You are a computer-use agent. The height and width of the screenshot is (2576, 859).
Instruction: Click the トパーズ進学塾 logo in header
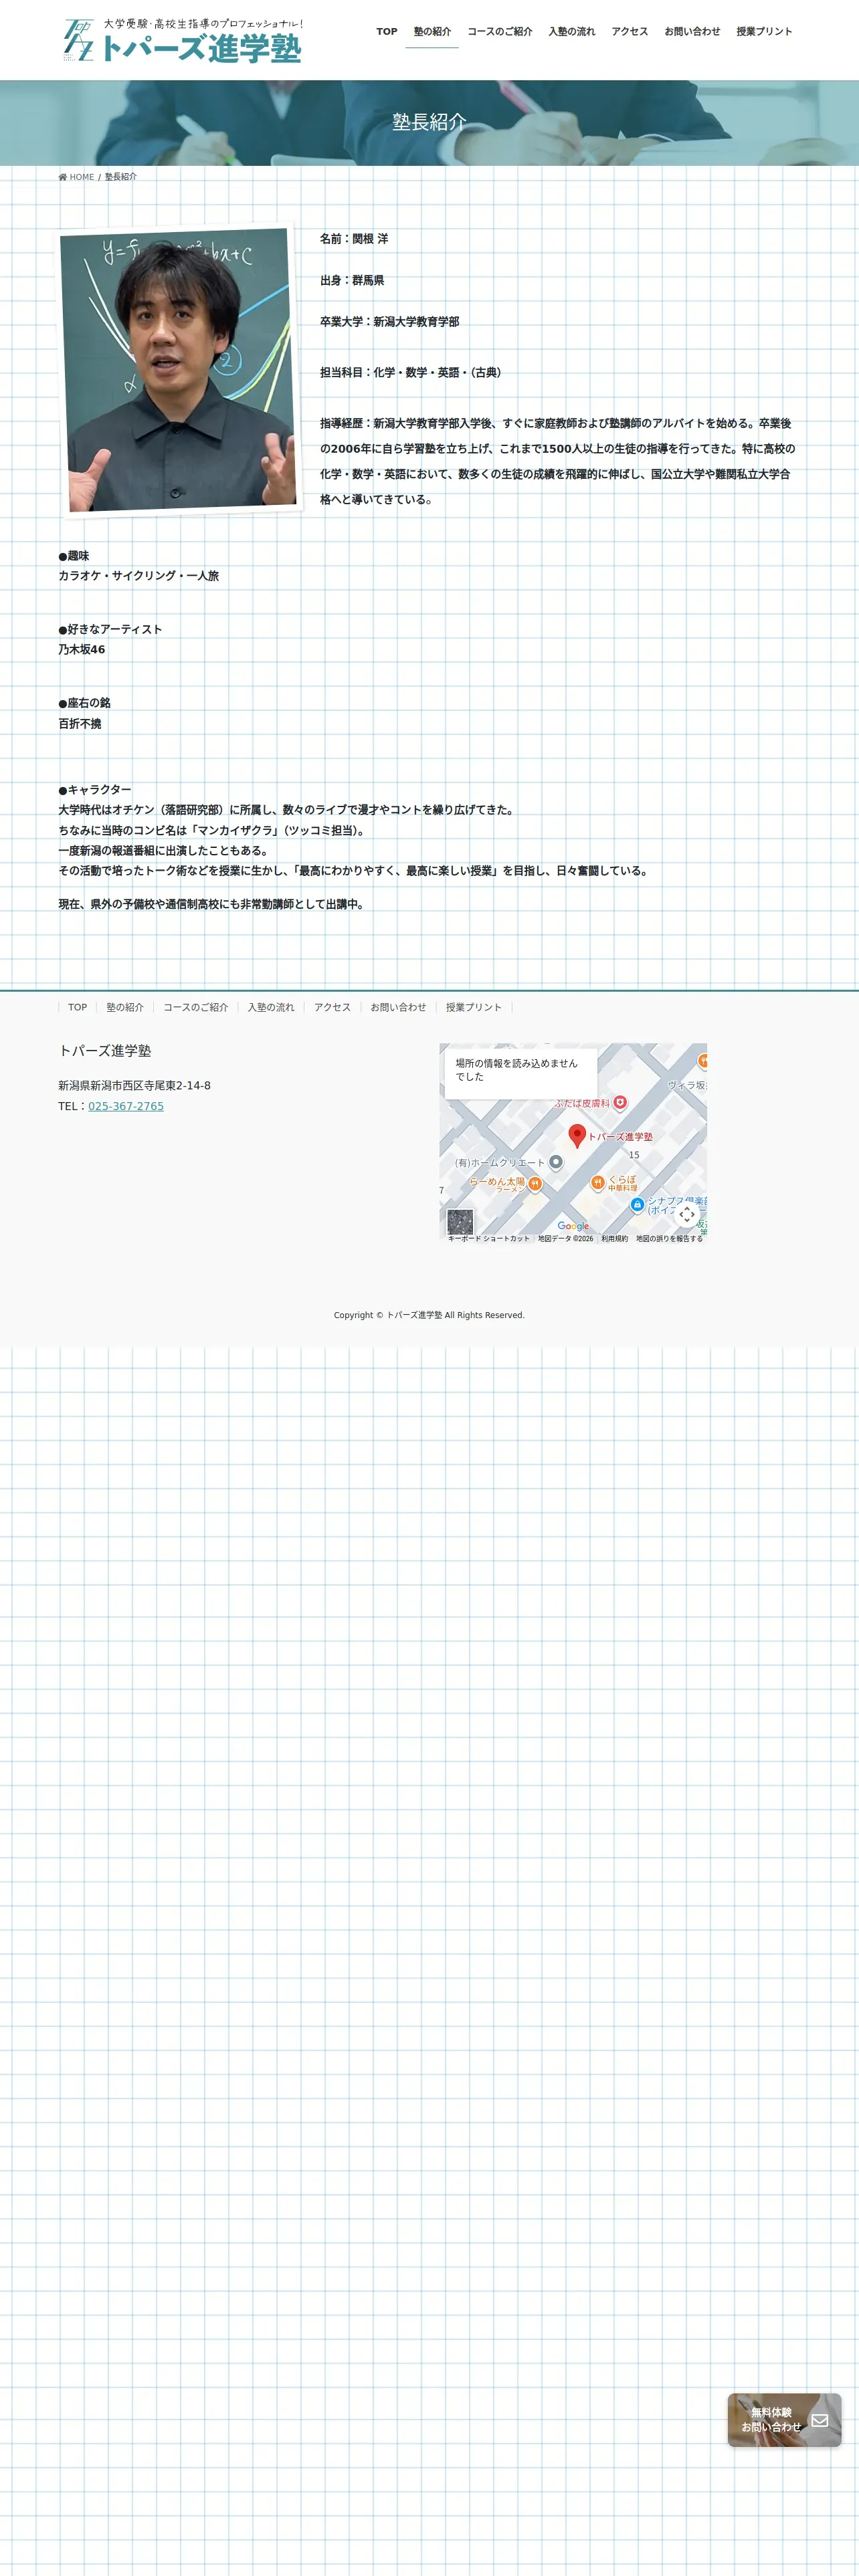(183, 40)
